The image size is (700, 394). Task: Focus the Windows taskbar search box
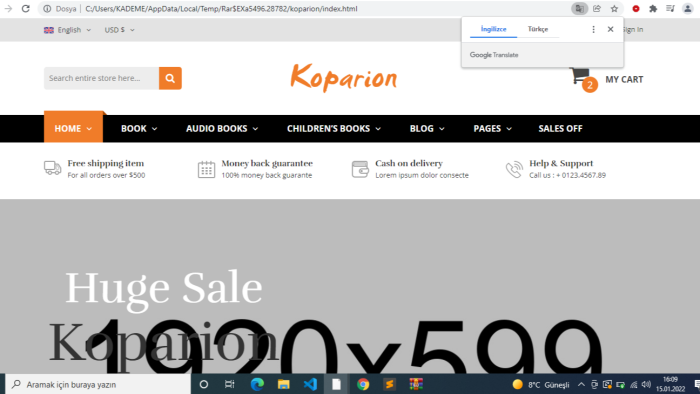click(x=98, y=384)
